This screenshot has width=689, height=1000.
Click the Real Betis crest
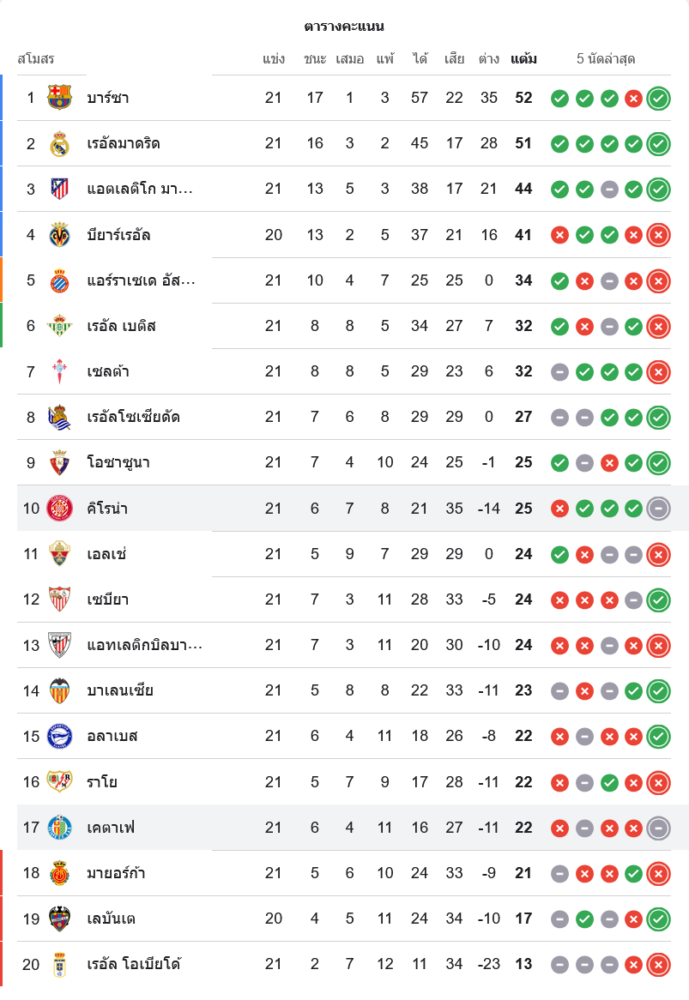pos(60,326)
